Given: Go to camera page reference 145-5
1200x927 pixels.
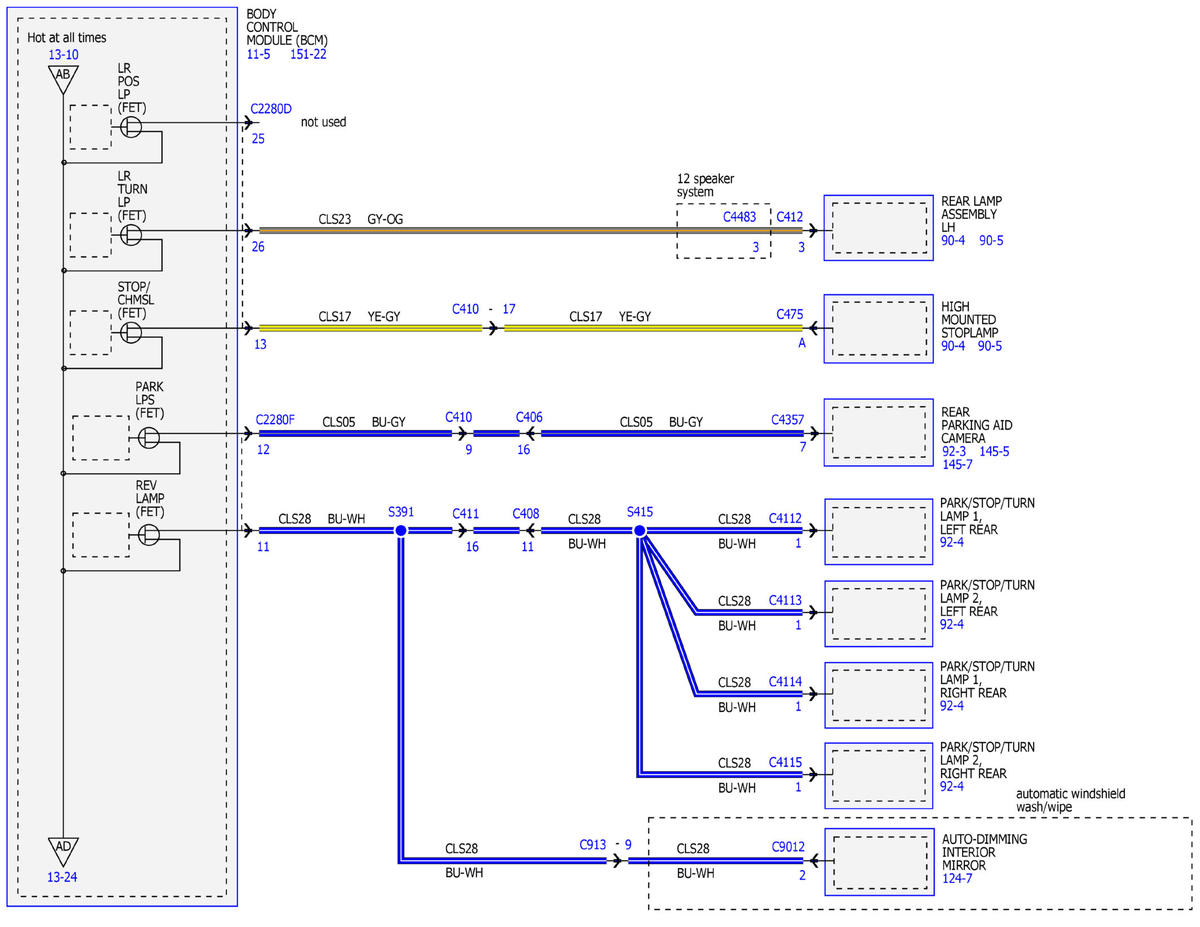Looking at the screenshot, I should (x=994, y=451).
